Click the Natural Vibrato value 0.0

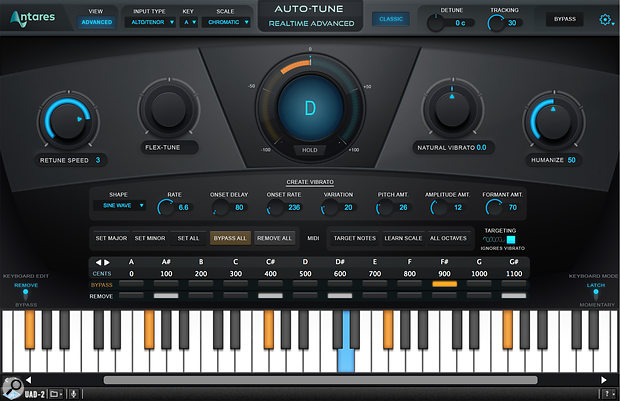(481, 148)
